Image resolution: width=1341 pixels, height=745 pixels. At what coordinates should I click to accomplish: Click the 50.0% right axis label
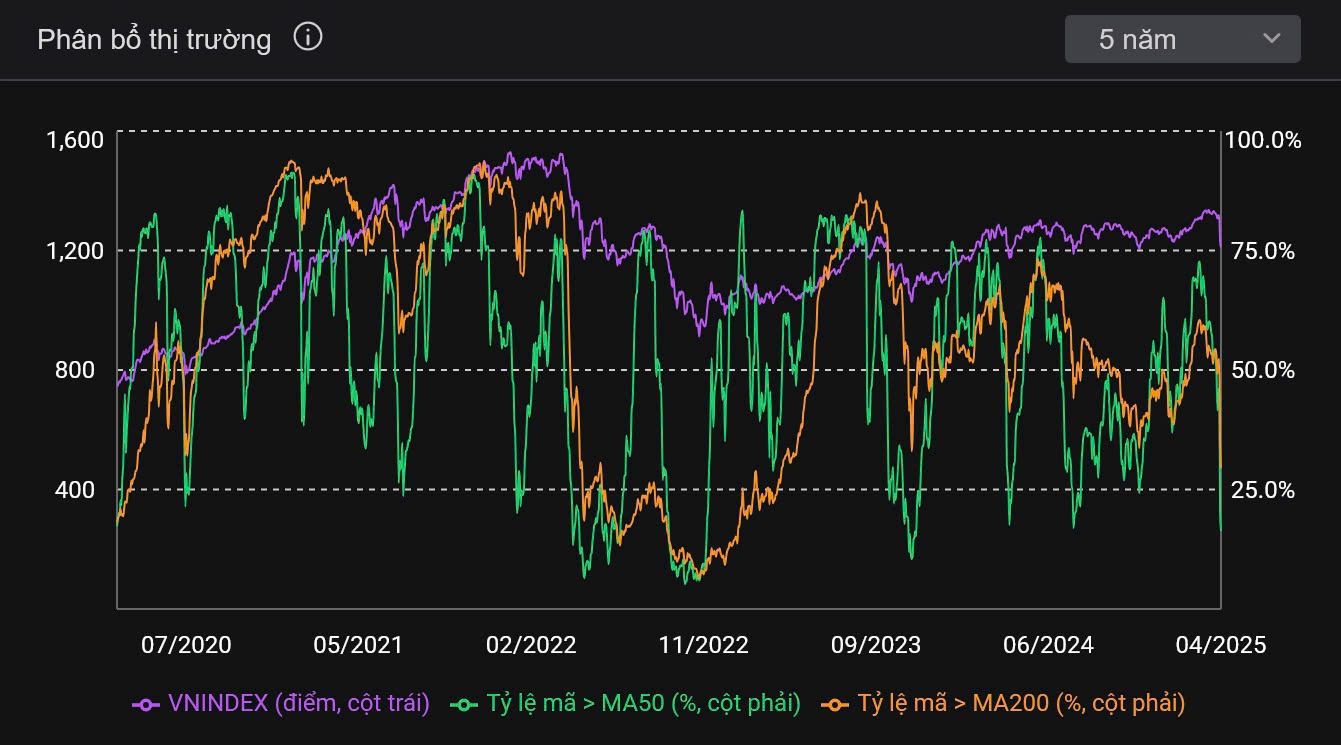1261,370
